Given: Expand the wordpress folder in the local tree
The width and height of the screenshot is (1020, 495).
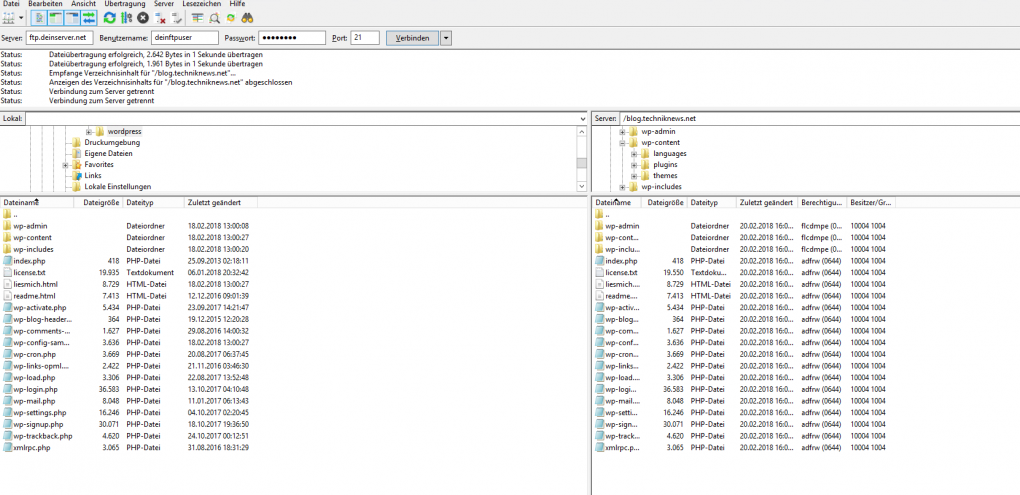Looking at the screenshot, I should pyautogui.click(x=88, y=131).
